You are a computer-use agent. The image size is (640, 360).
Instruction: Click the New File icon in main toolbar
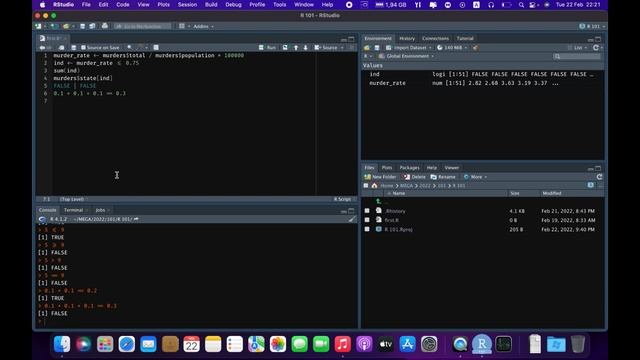pos(39,26)
